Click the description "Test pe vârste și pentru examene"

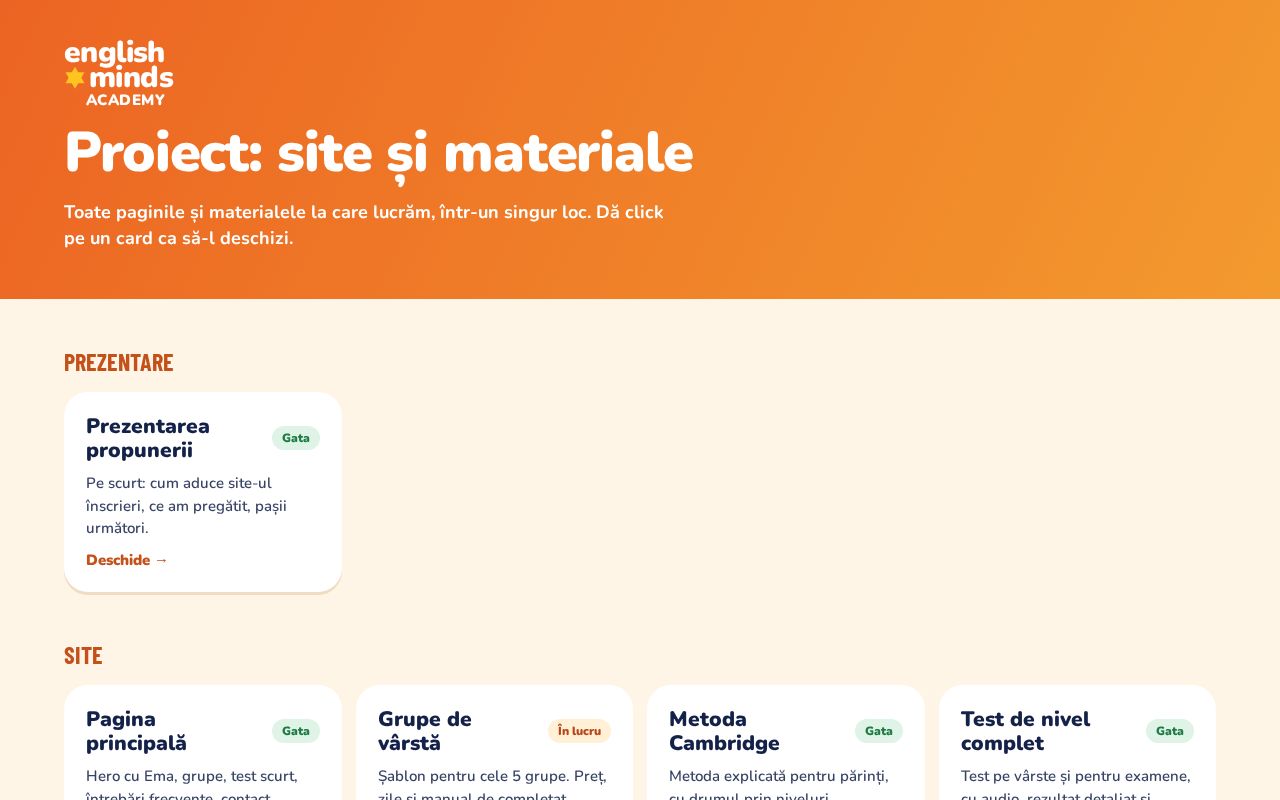coord(1076,786)
